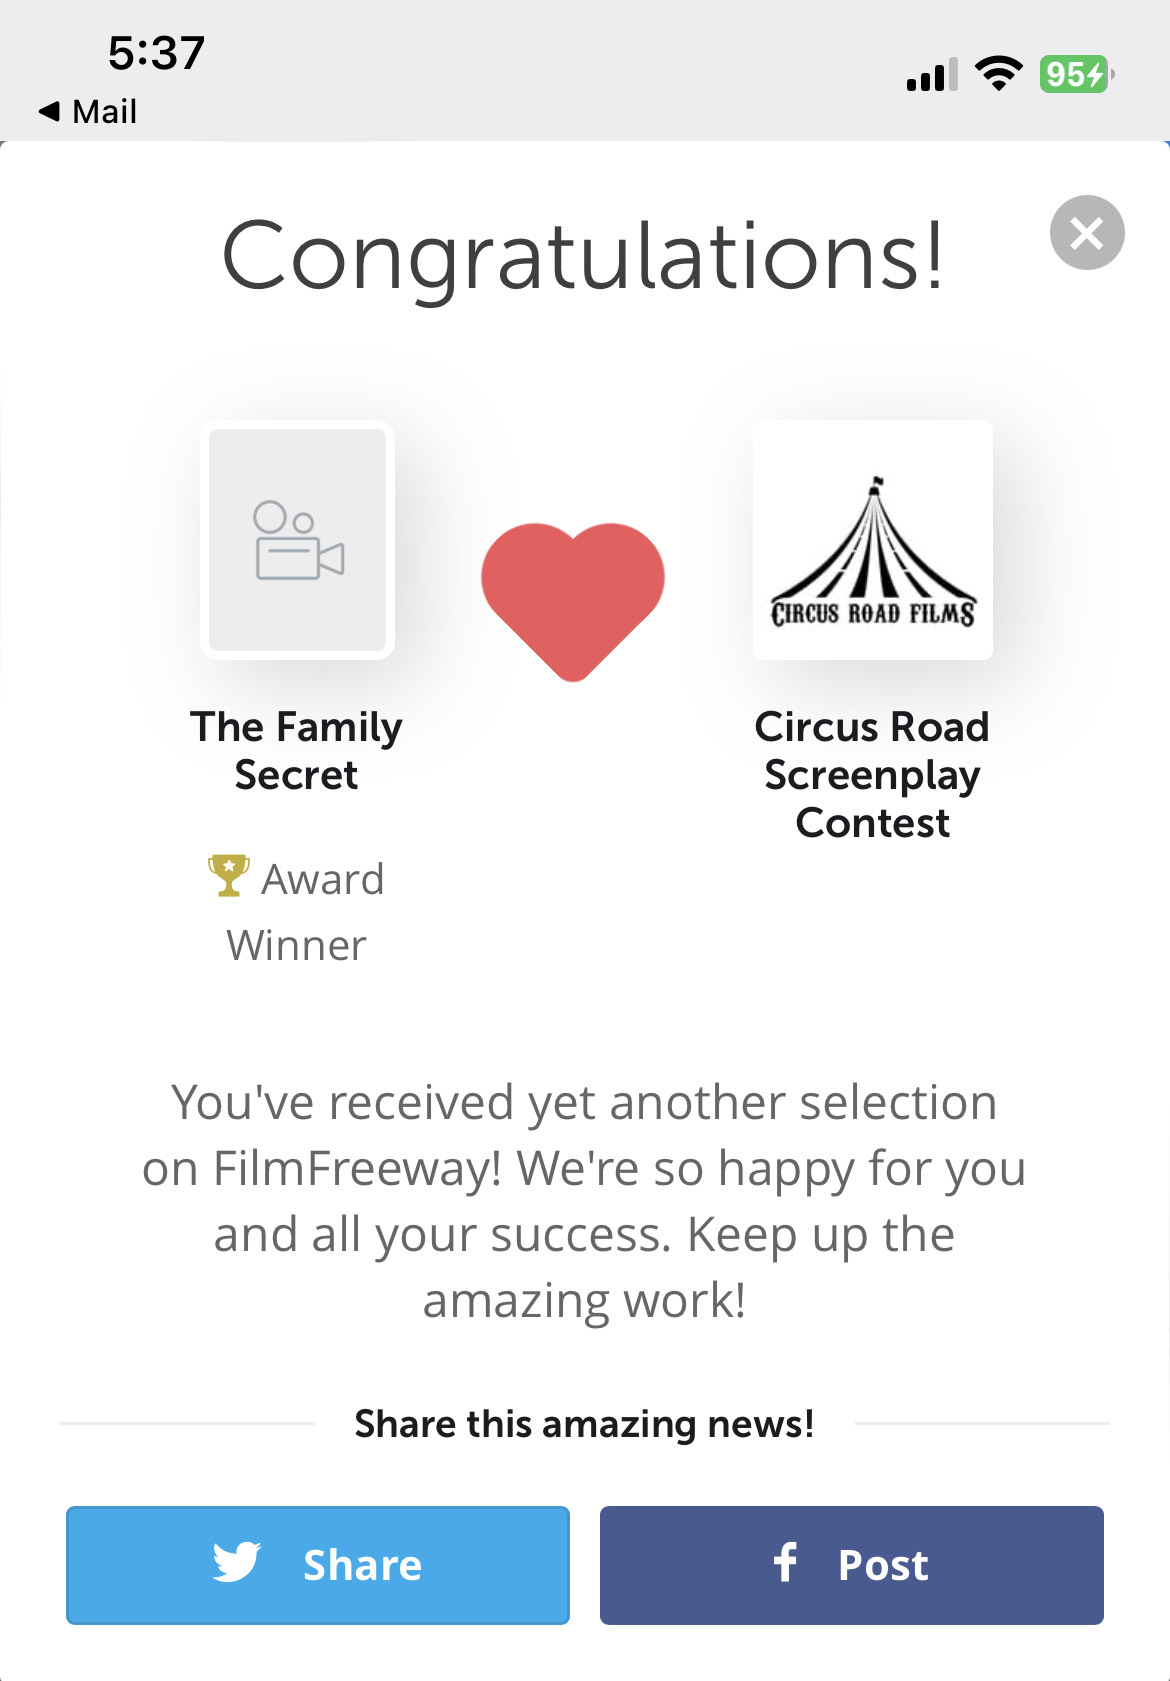Tap the Wi-Fi status icon
This screenshot has height=1681, width=1170.
pyautogui.click(x=998, y=74)
